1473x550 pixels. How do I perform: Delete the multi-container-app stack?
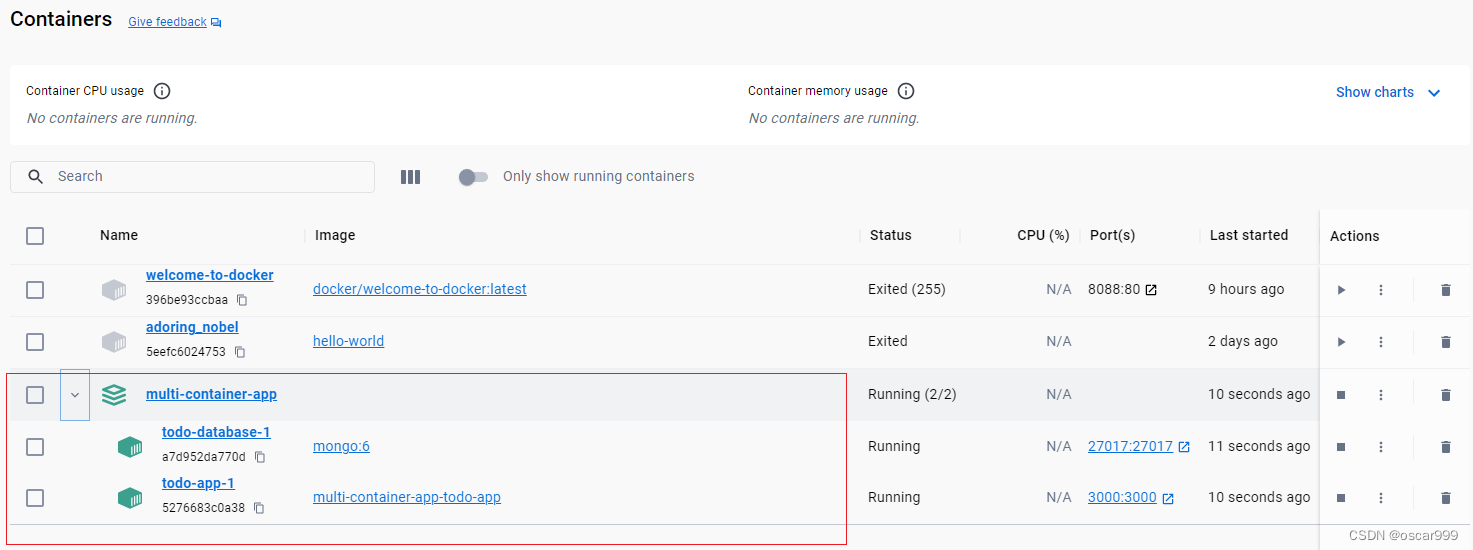click(1445, 395)
